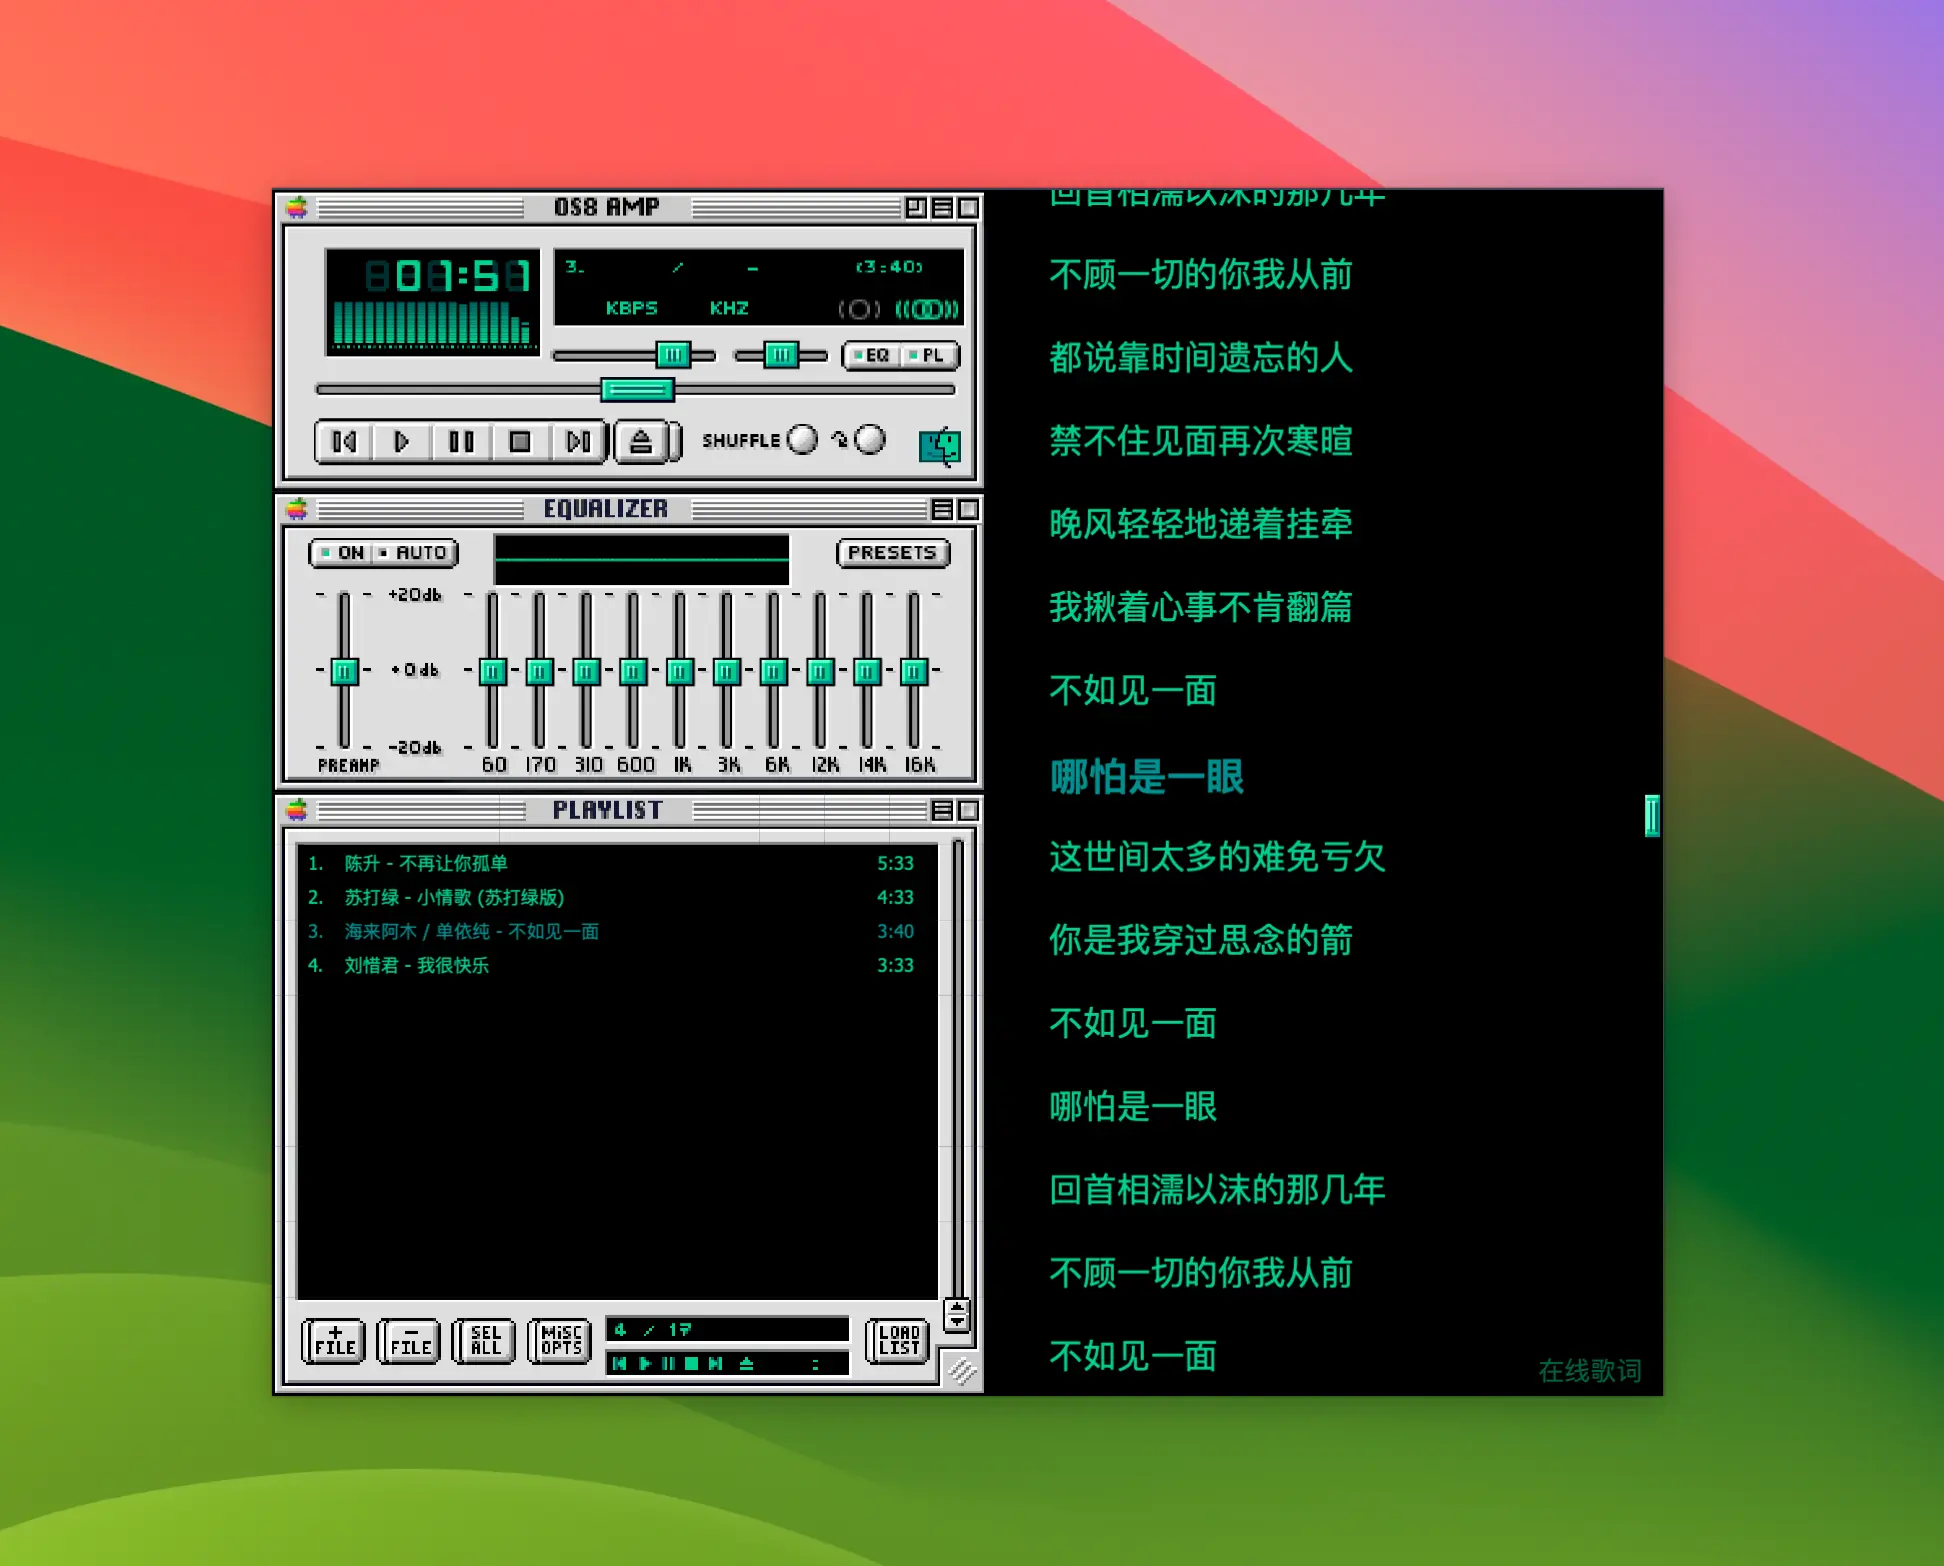Click the 3K band slider knob
This screenshot has width=1944, height=1566.
(x=727, y=671)
